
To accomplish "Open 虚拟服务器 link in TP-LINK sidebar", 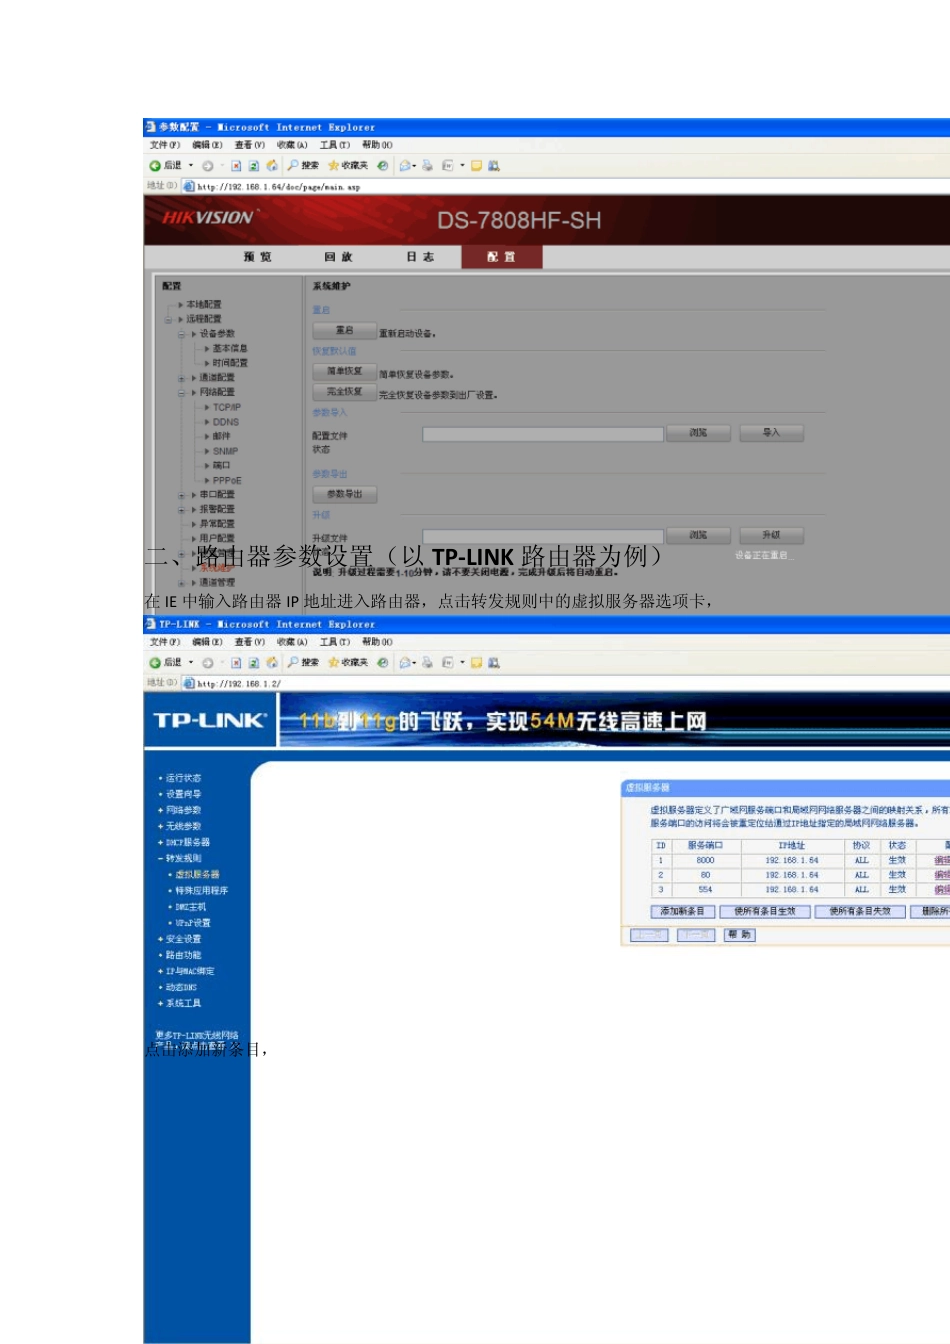I will [195, 874].
